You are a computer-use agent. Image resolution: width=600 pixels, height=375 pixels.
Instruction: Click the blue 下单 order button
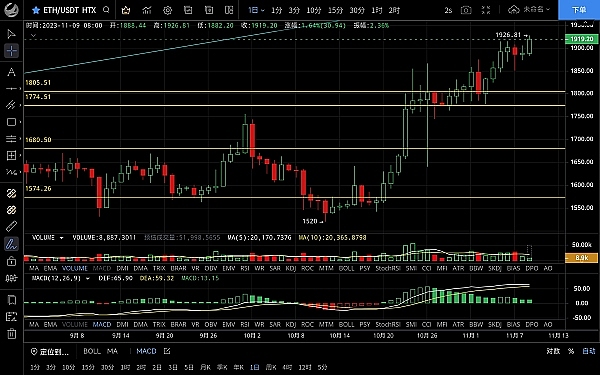pos(579,10)
